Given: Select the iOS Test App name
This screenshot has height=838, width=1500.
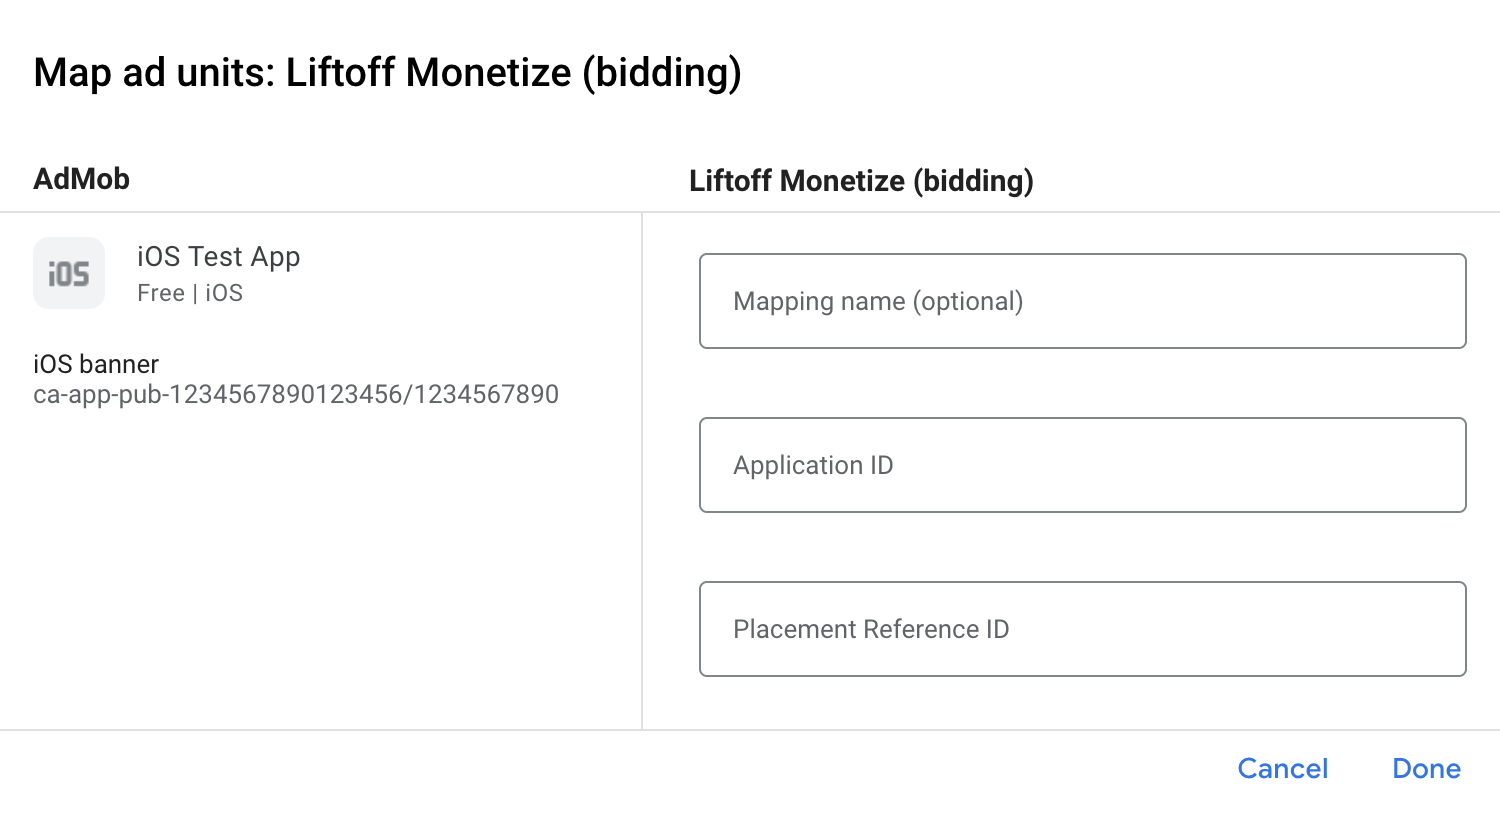Looking at the screenshot, I should coord(218,257).
